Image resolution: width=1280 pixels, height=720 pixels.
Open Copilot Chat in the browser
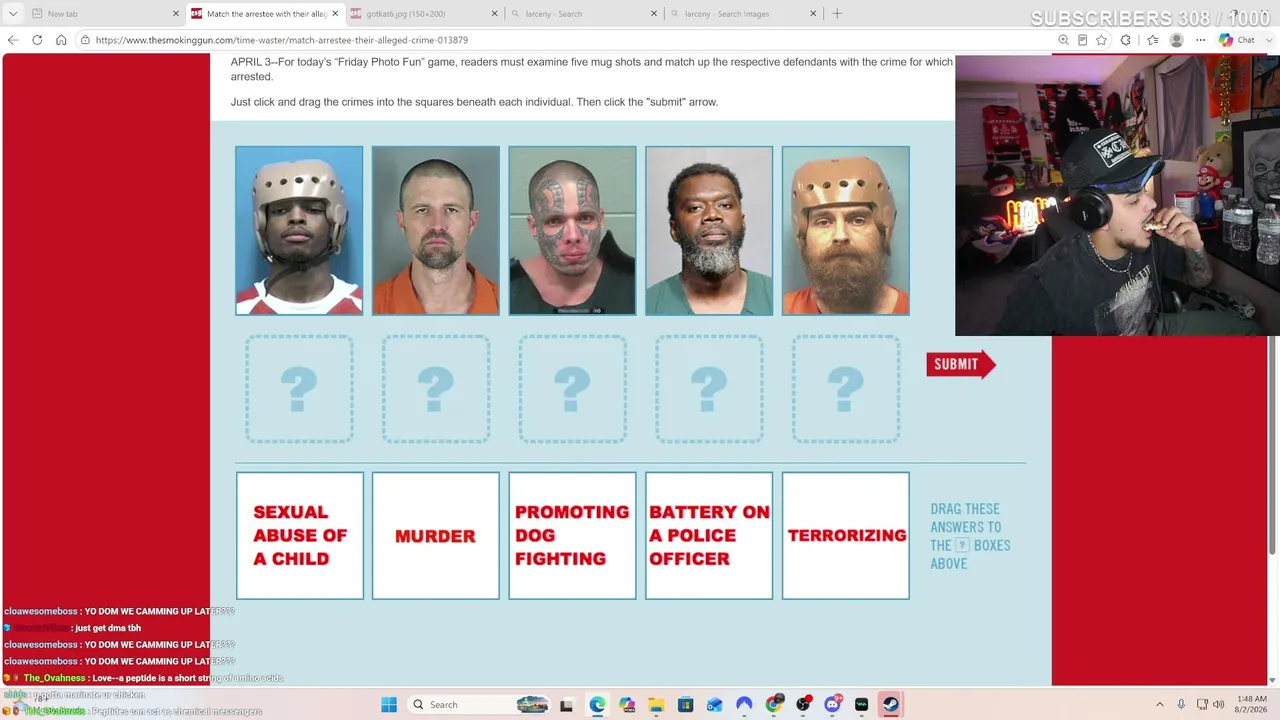pos(1238,40)
